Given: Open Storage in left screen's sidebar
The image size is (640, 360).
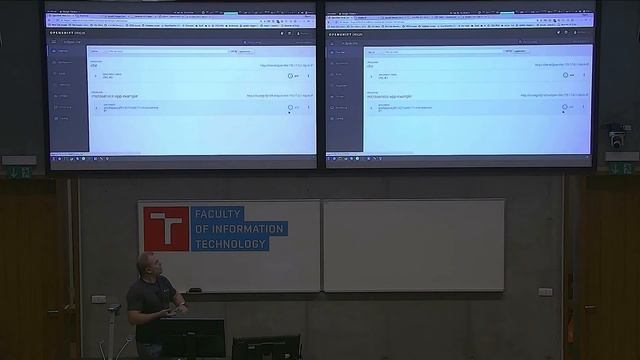Looking at the screenshot, I should pyautogui.click(x=61, y=96).
